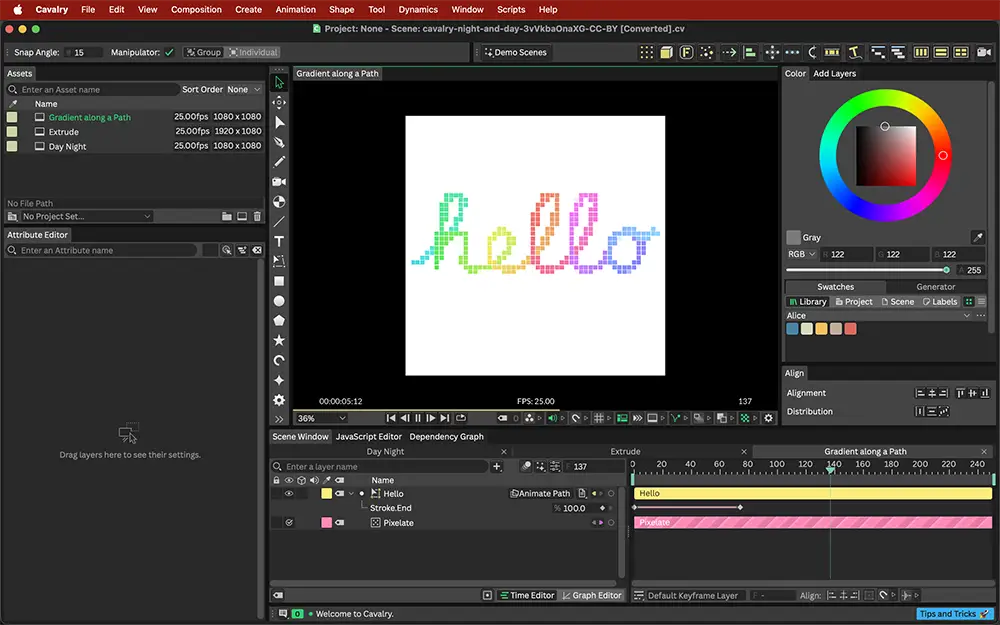Pick the blue swatch in Alice palette
Screen dimensions: 1000x625
(x=792, y=328)
